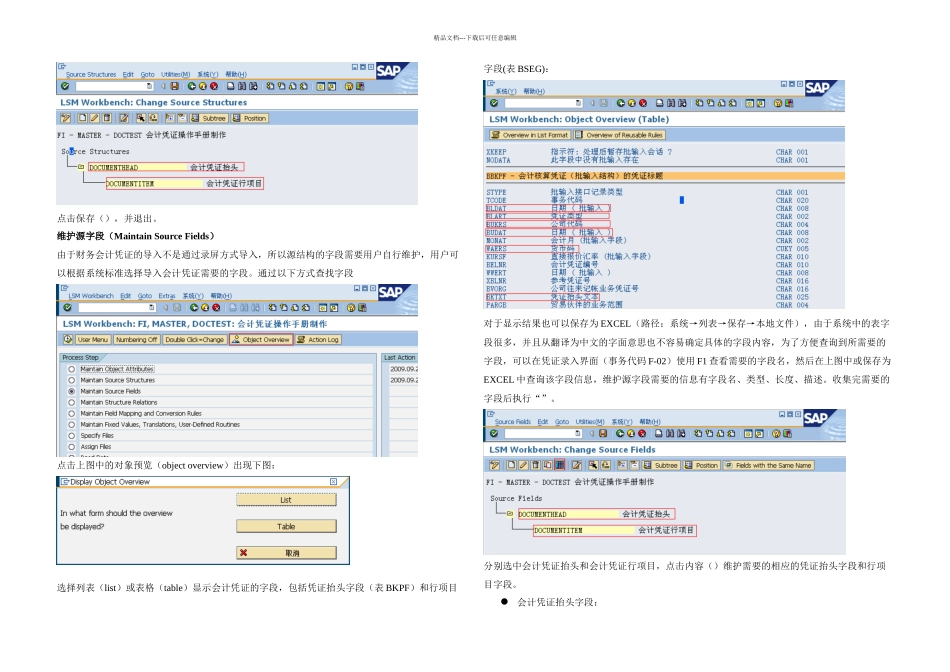Click Create (blank page) icon in Change Source Structures toolbar
The height and width of the screenshot is (672, 950).
[82, 118]
